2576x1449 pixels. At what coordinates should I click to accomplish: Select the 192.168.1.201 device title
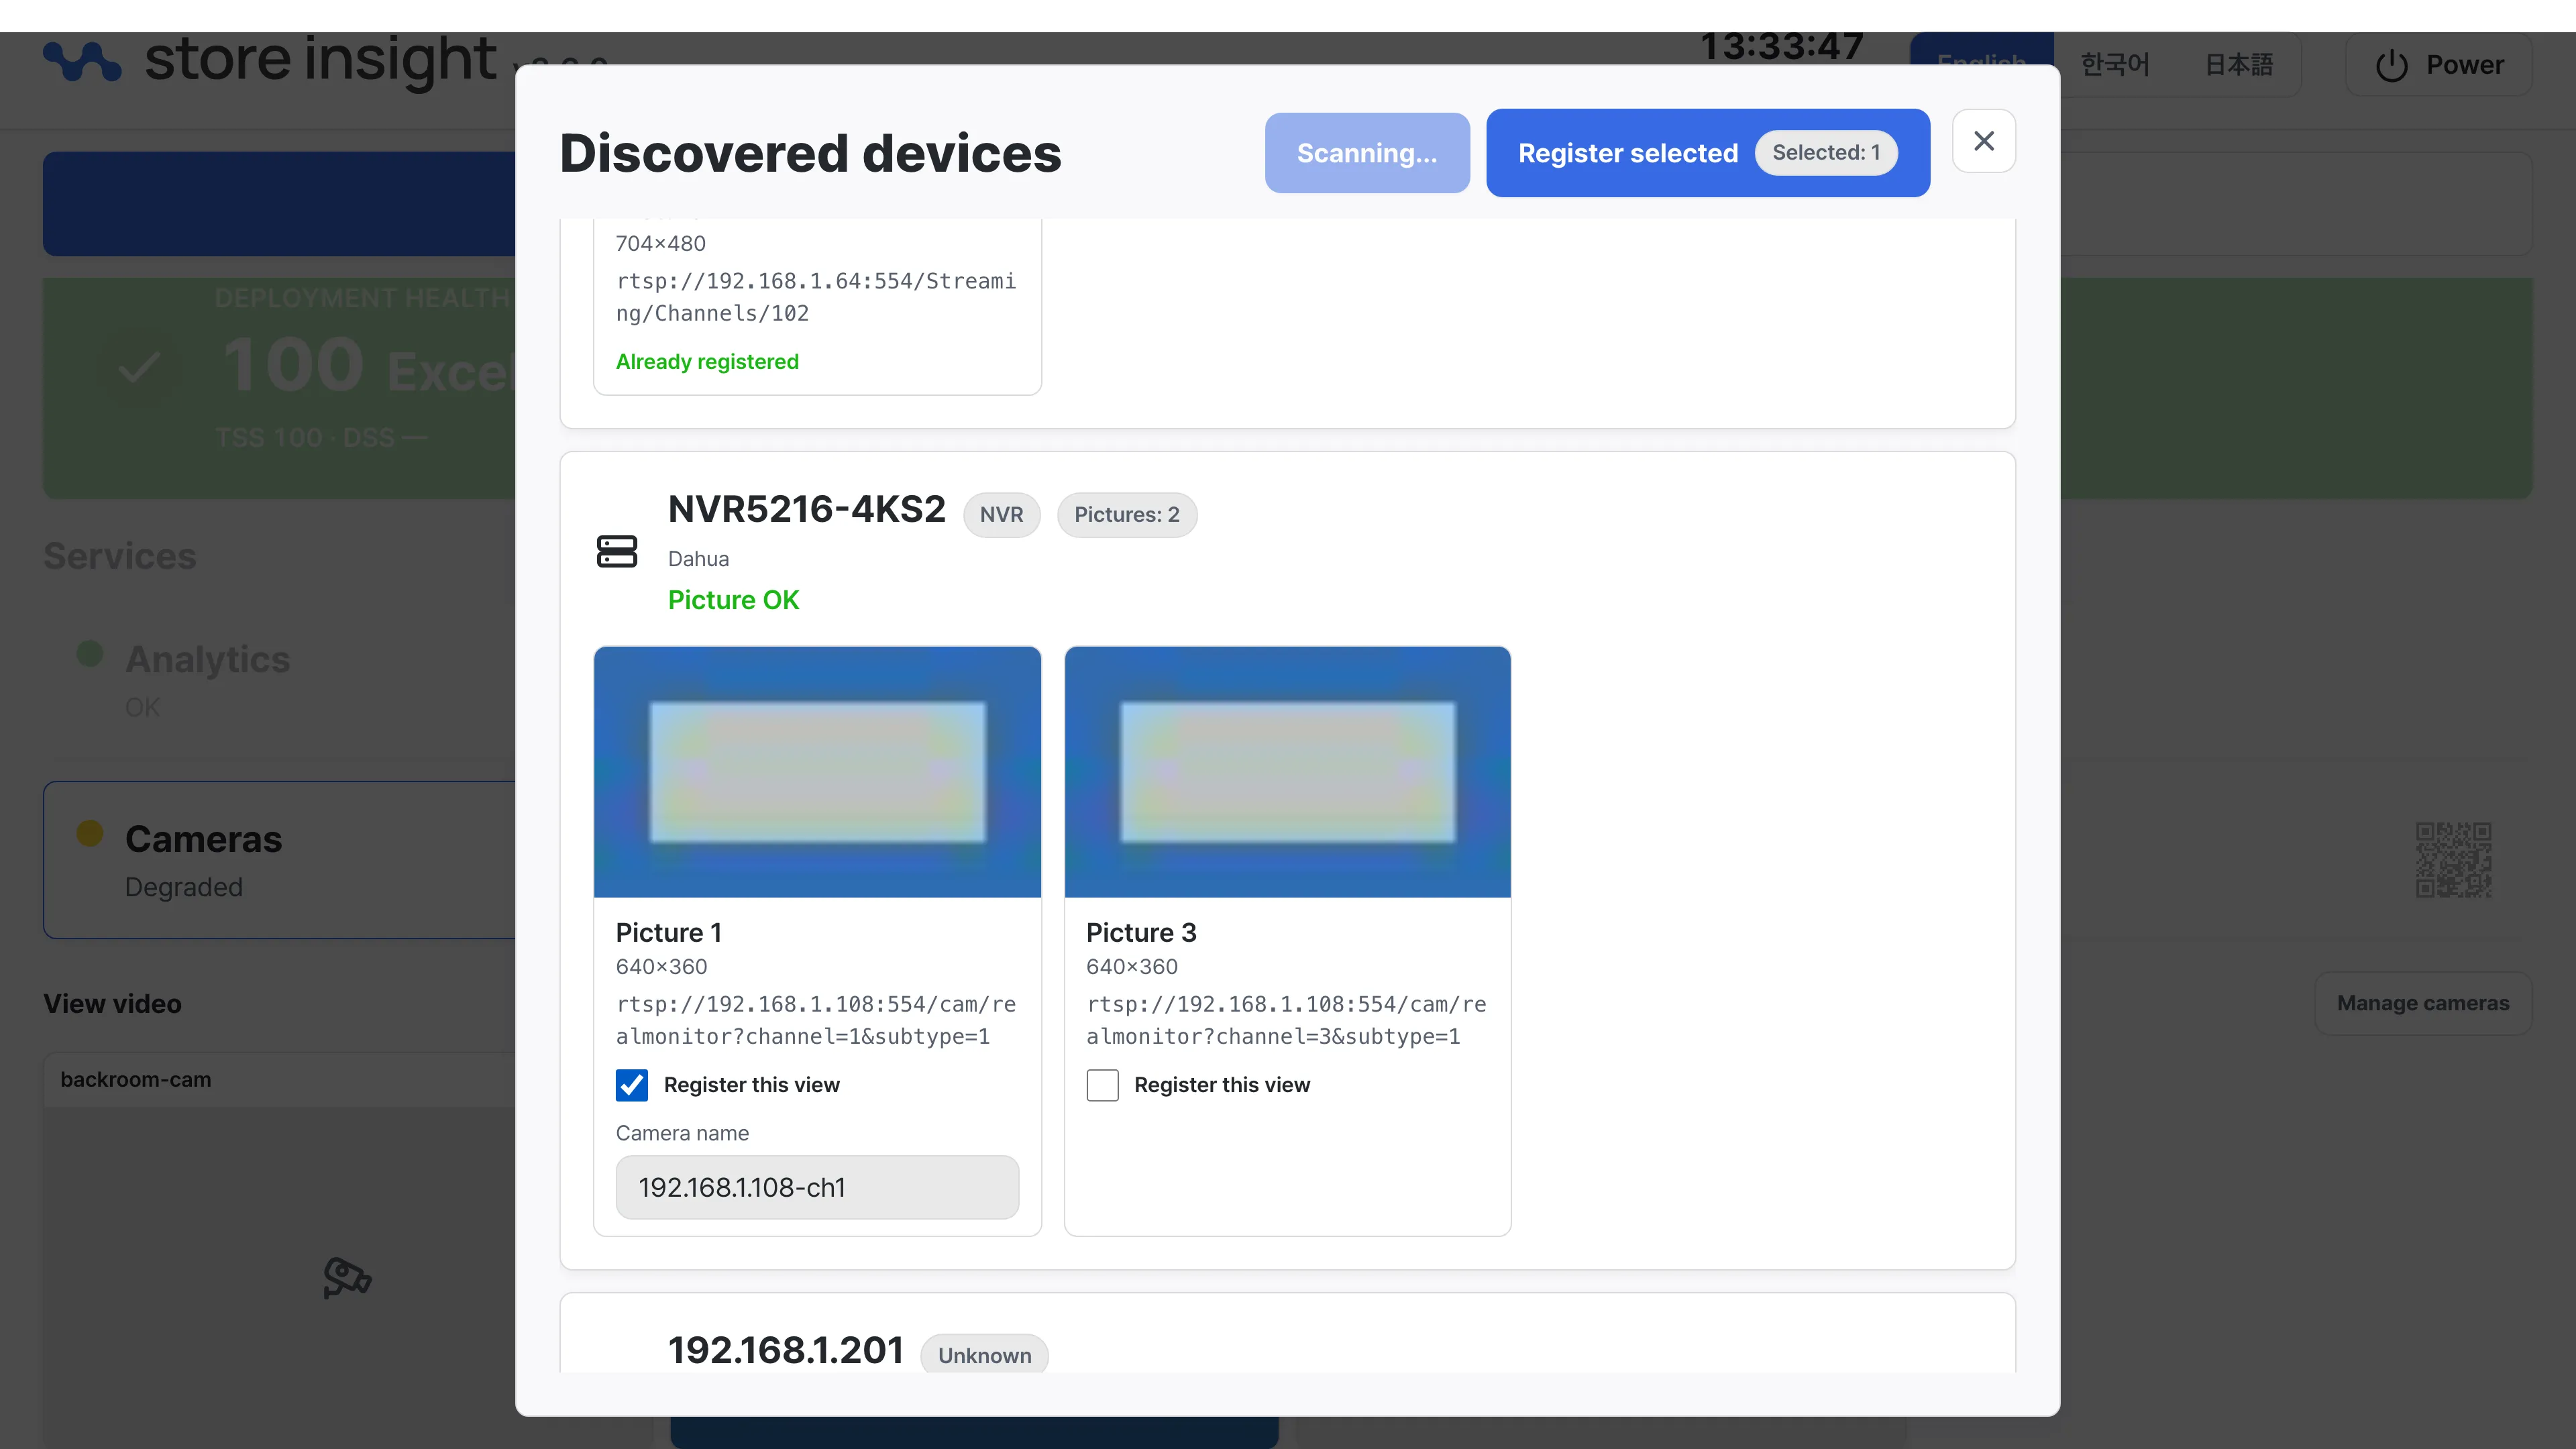[x=785, y=1350]
